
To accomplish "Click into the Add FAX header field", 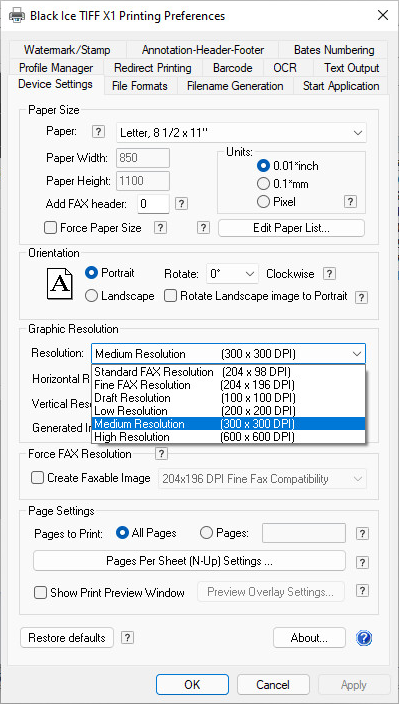I will tap(153, 204).
